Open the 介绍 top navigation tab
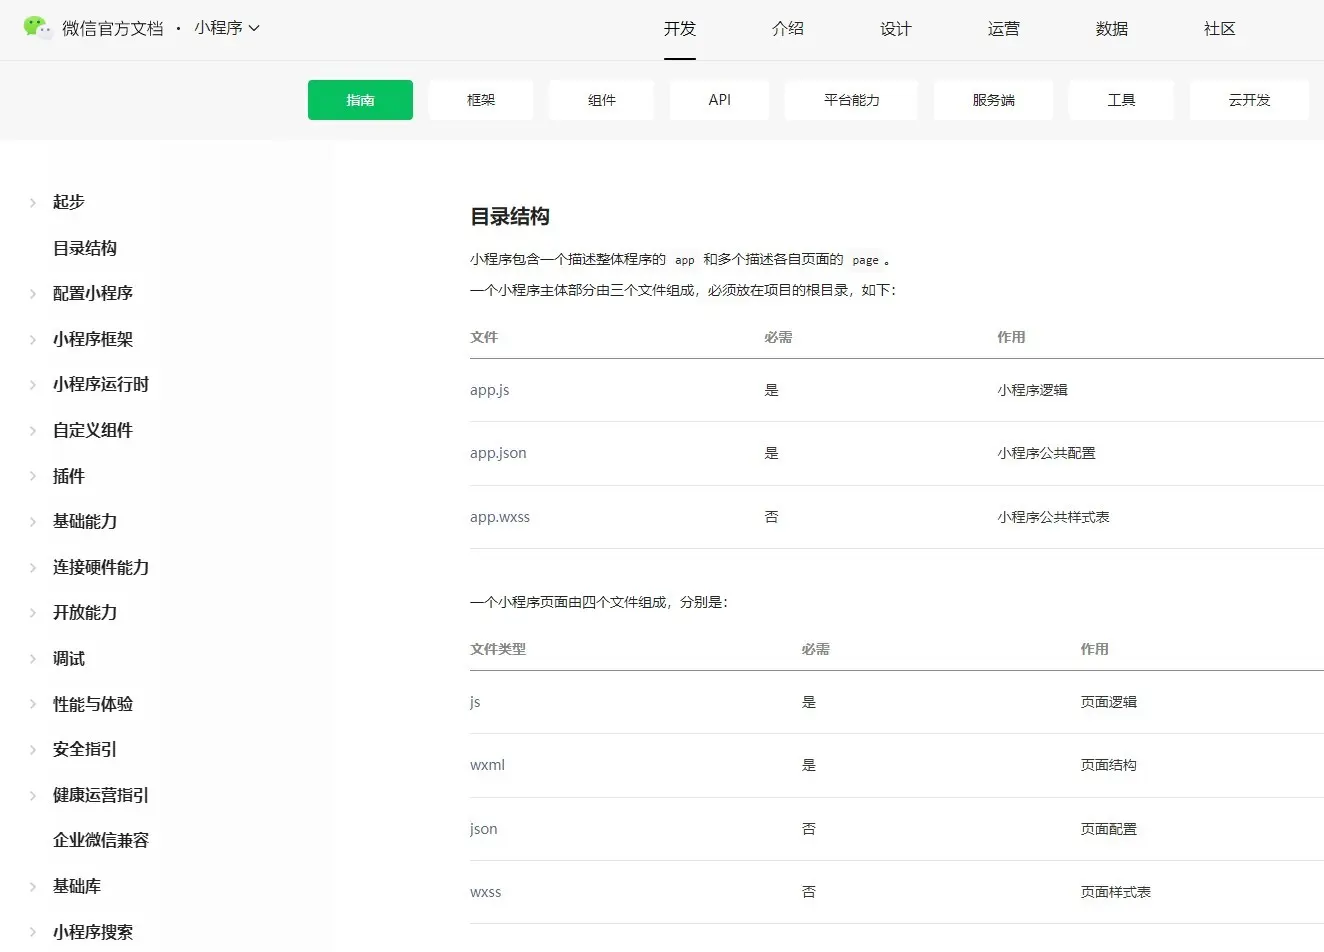 click(787, 29)
